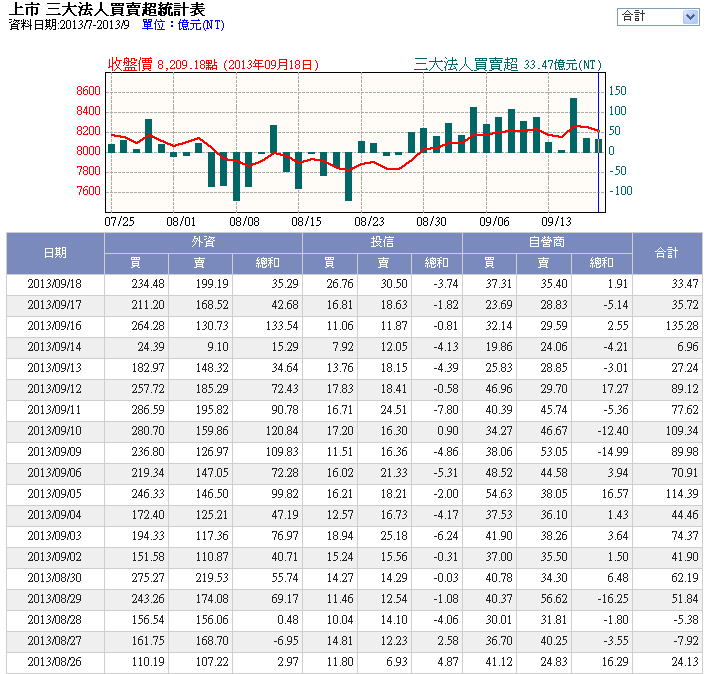Click total value 33.47 in 09/18 row
The width and height of the screenshot is (719, 674).
point(685,284)
